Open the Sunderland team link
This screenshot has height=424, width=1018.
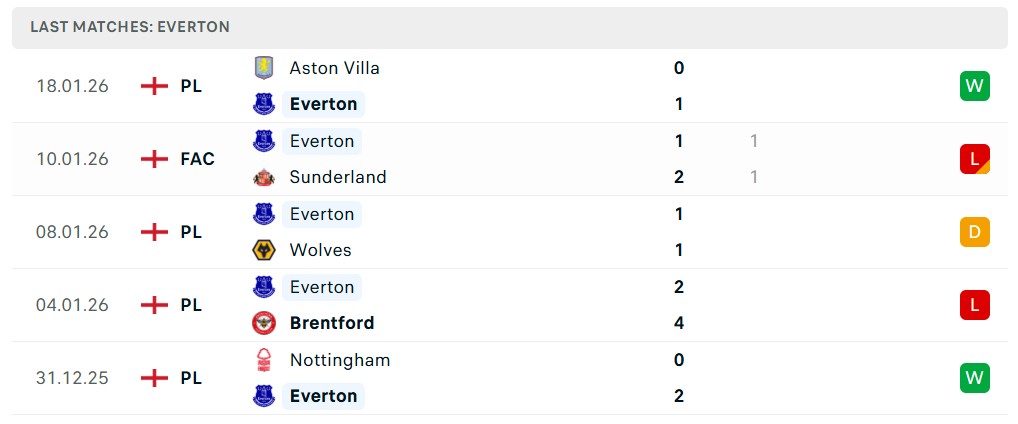pyautogui.click(x=338, y=177)
